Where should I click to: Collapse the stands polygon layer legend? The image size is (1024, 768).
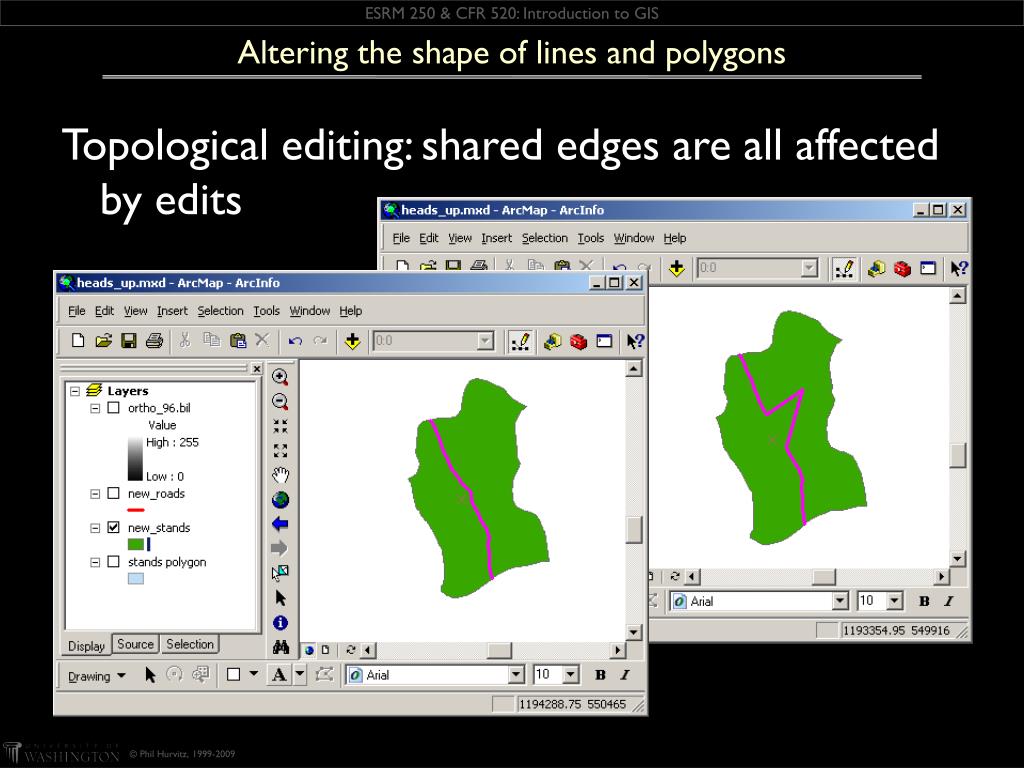coord(95,562)
